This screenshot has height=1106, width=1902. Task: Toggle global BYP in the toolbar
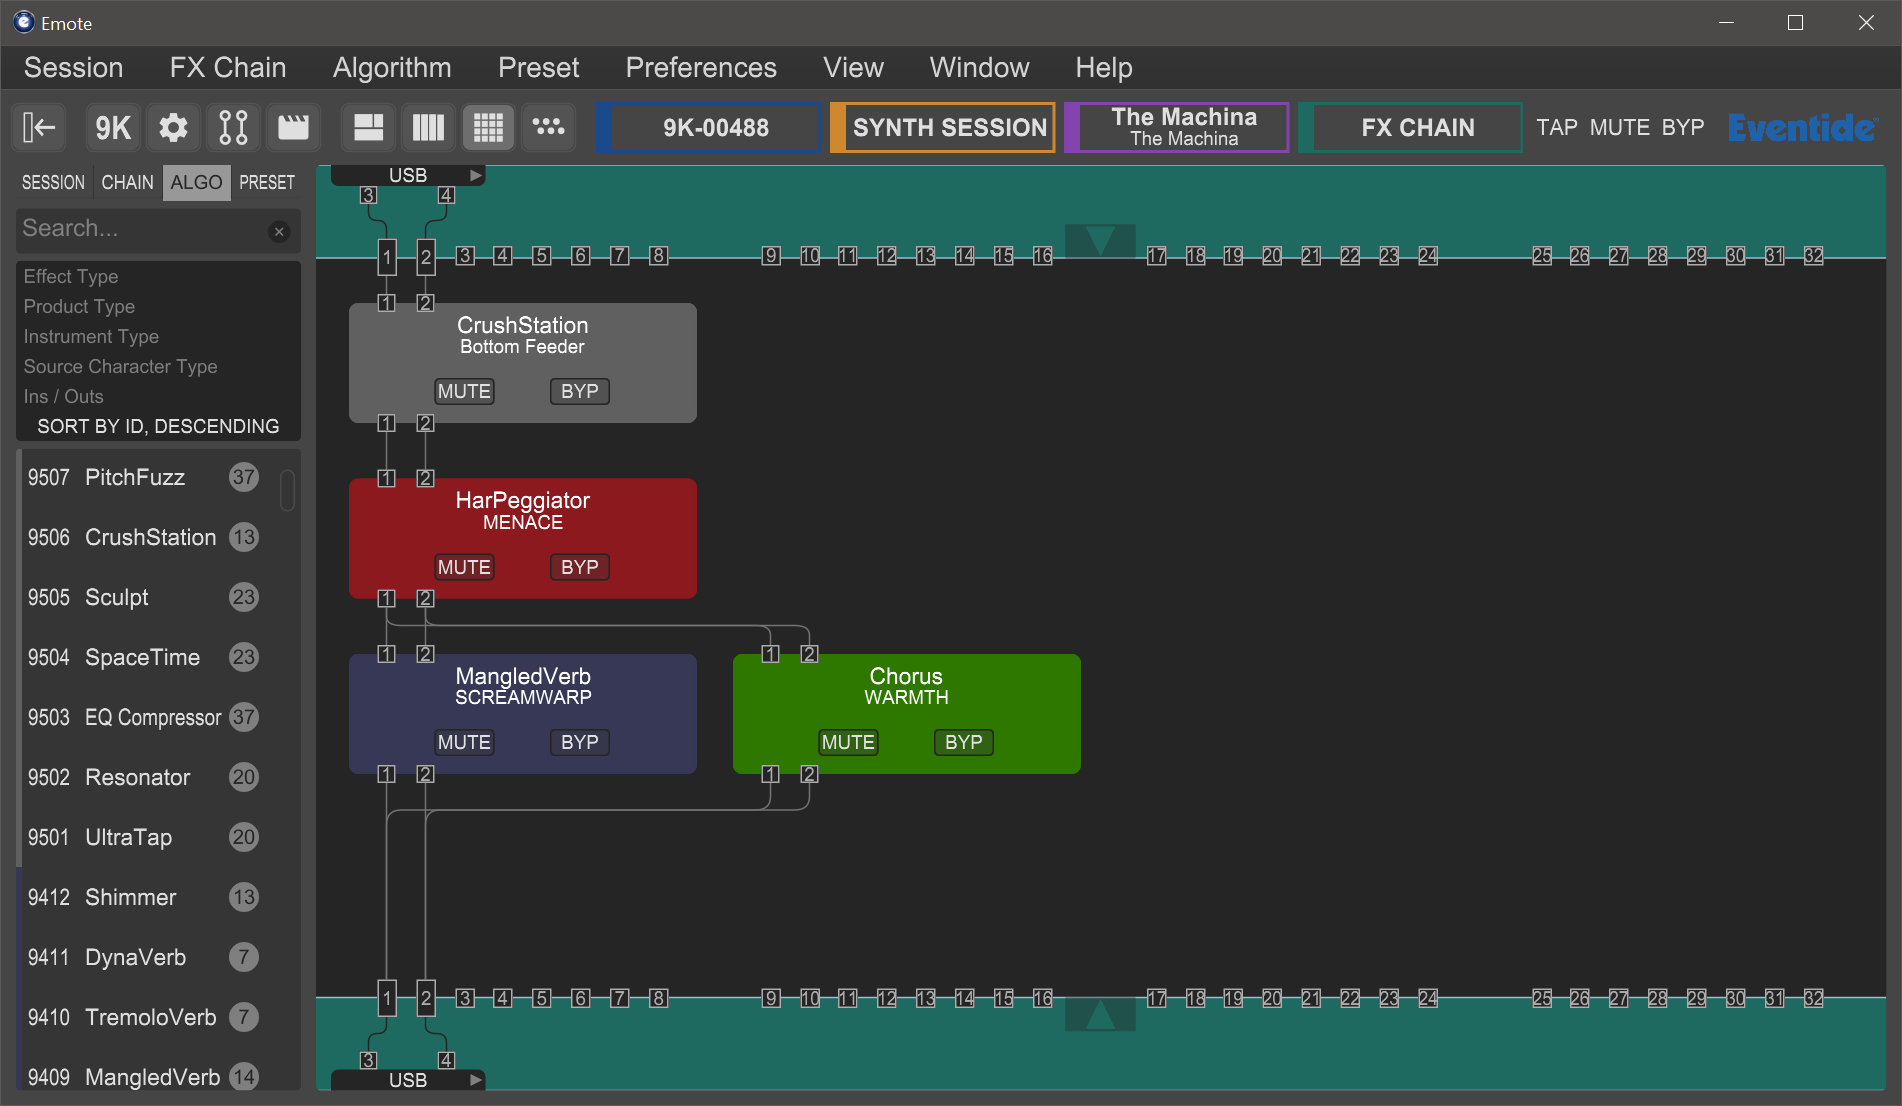1683,127
